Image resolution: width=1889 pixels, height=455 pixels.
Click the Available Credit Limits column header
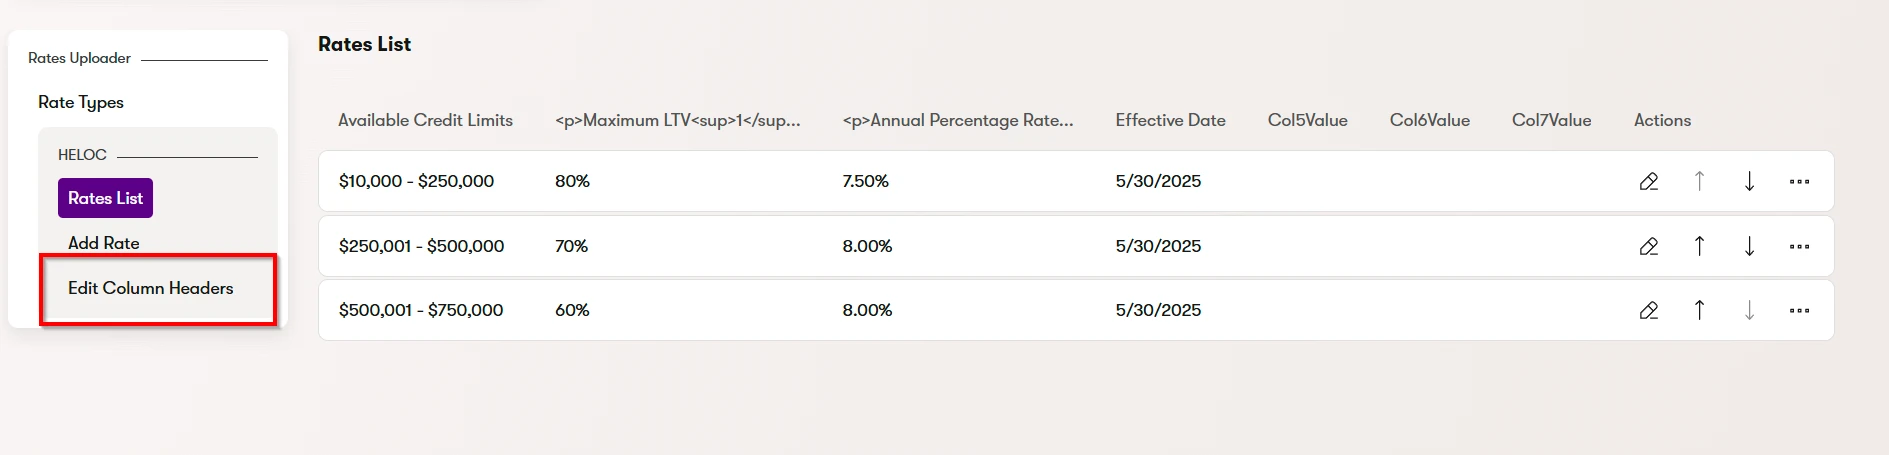click(425, 120)
